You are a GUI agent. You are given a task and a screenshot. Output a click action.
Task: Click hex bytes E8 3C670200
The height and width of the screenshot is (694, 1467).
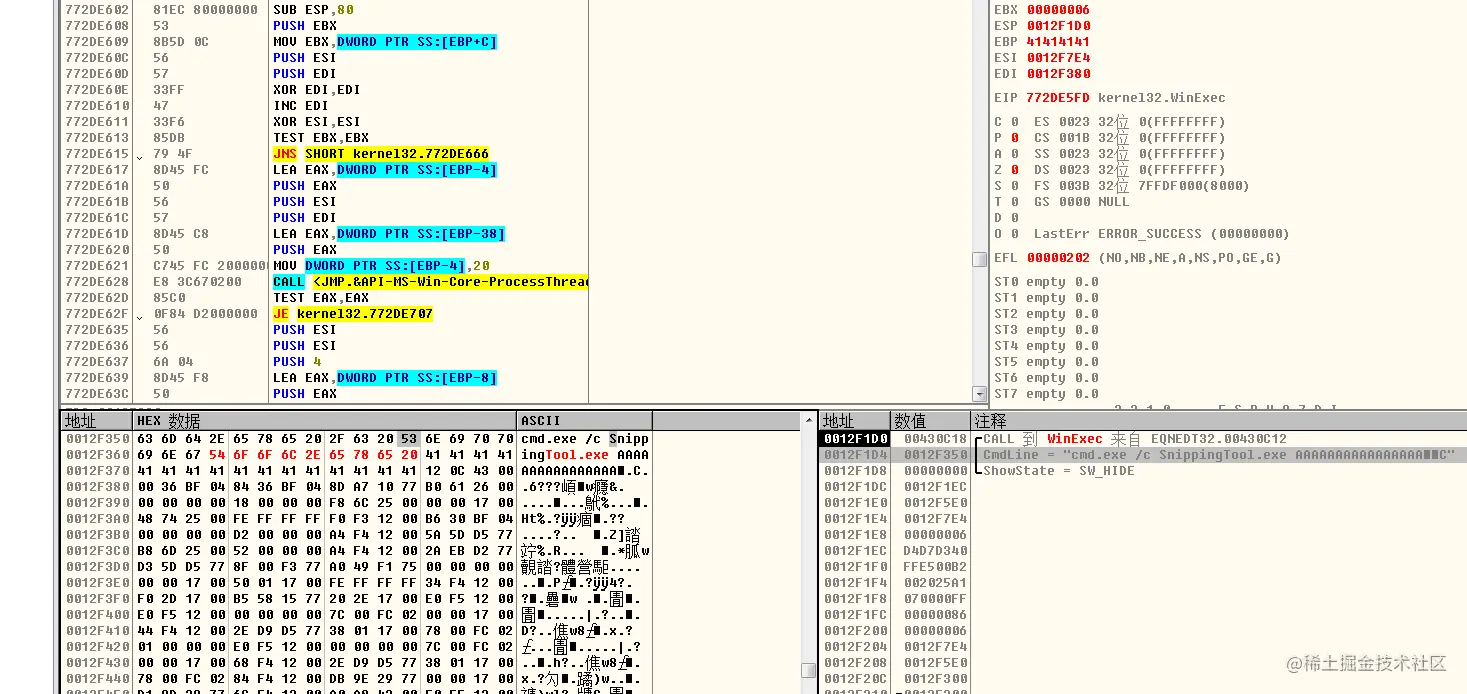click(x=197, y=282)
